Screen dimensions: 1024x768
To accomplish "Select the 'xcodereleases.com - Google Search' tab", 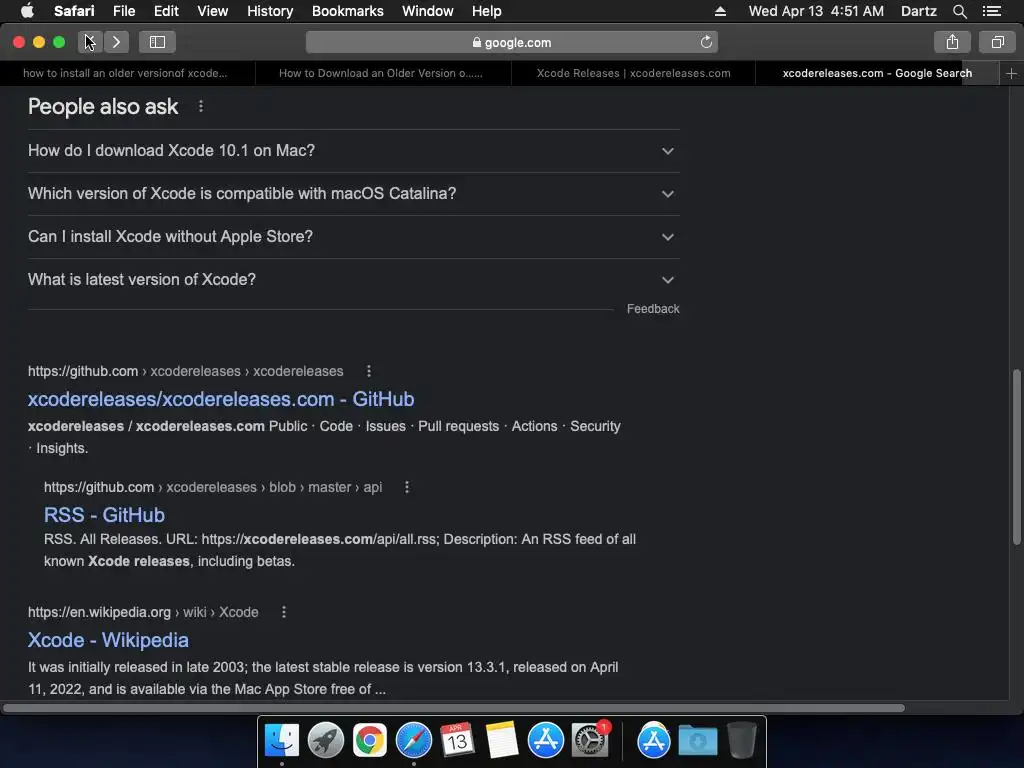I will 877,73.
